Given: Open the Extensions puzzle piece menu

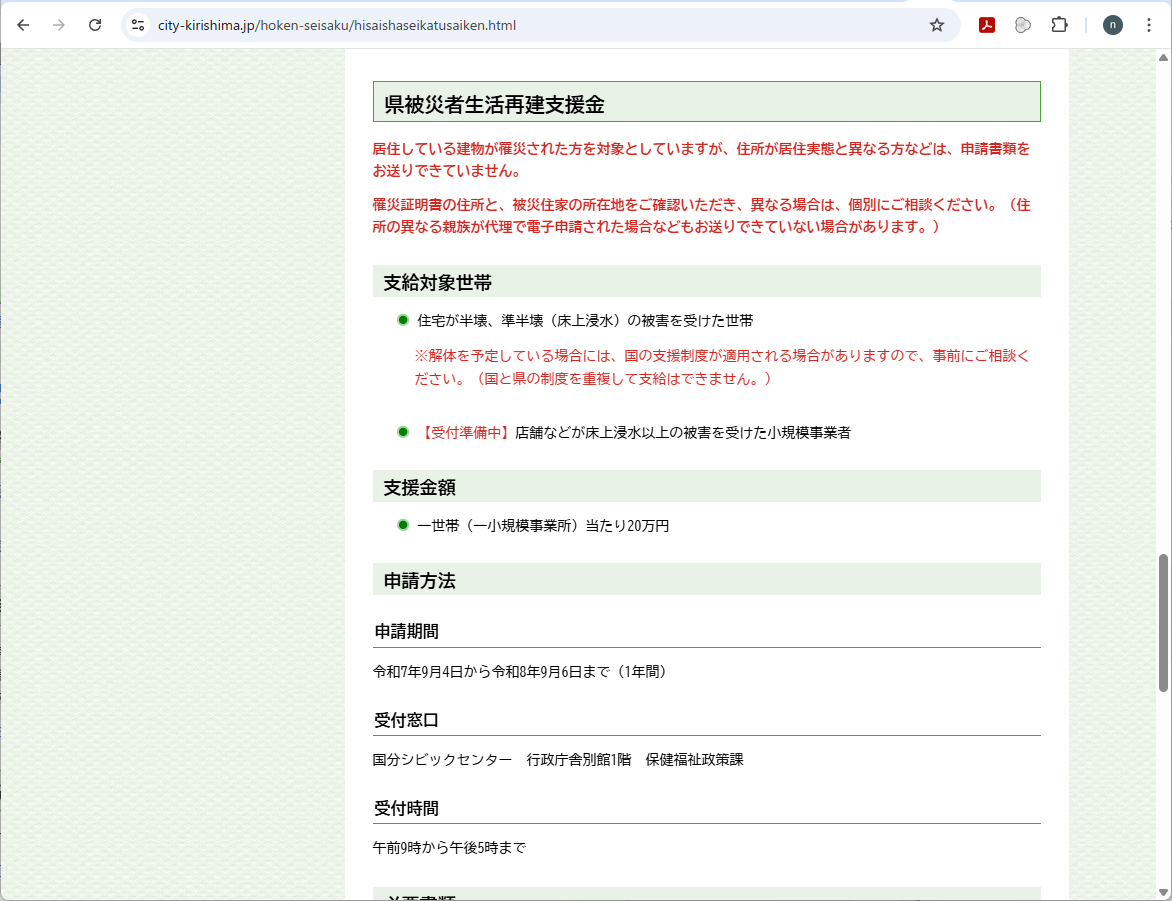Looking at the screenshot, I should (x=1059, y=25).
